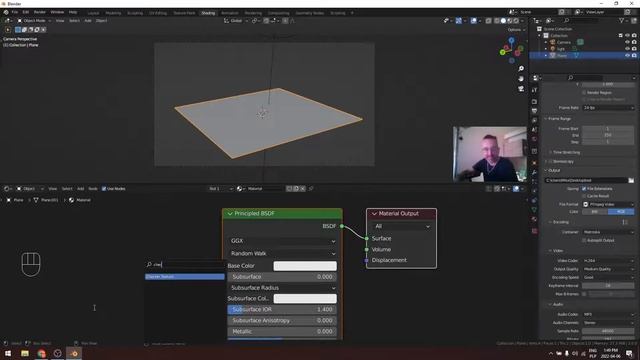
Task: Open the Audio Codec dropdown
Action: pyautogui.click(x=608, y=314)
